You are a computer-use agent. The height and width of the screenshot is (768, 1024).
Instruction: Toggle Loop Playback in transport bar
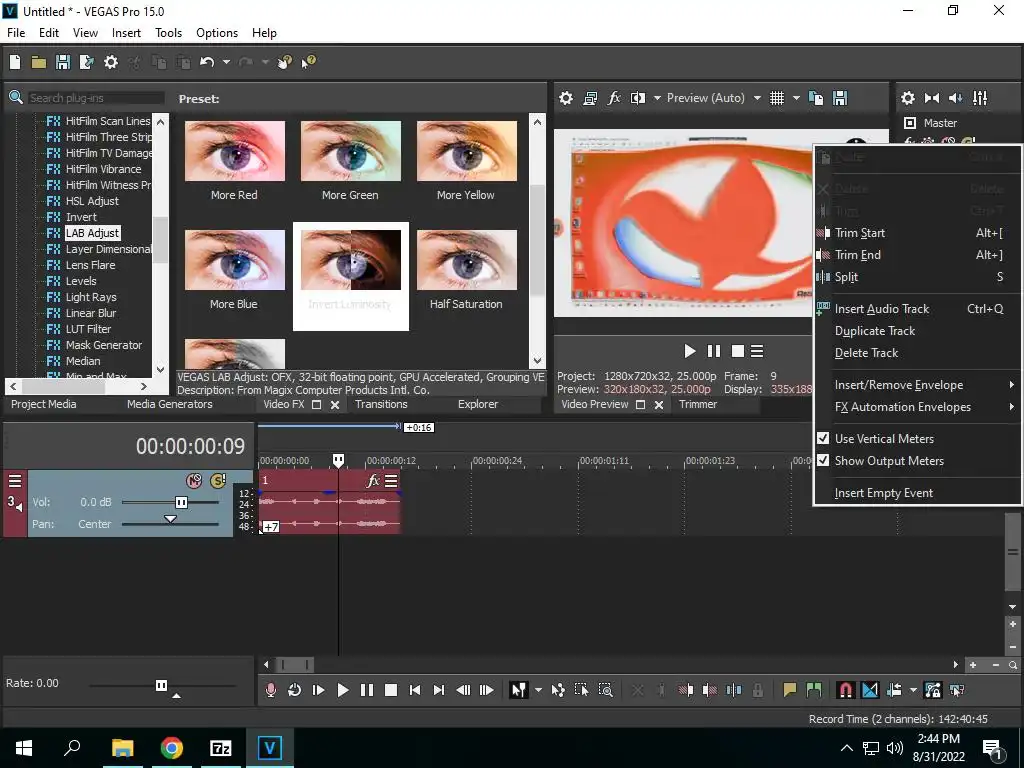[x=295, y=690]
